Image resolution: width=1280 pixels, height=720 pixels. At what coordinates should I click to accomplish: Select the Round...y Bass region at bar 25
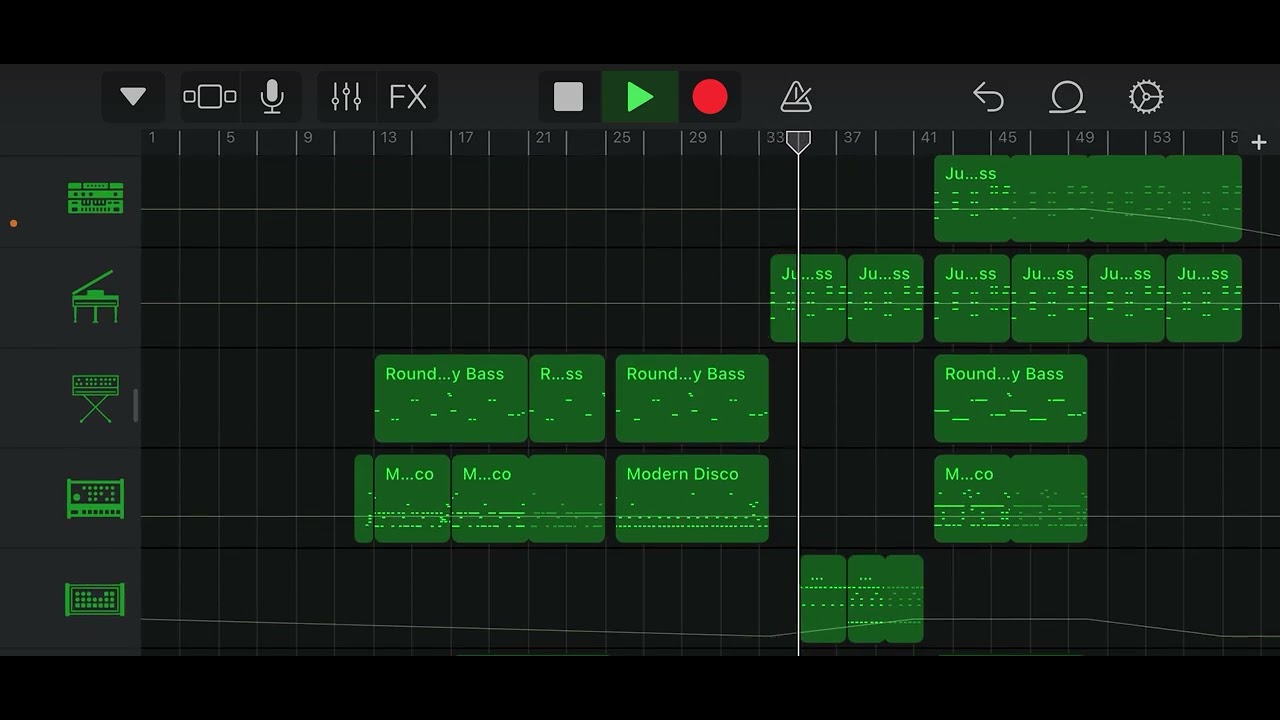(x=692, y=398)
